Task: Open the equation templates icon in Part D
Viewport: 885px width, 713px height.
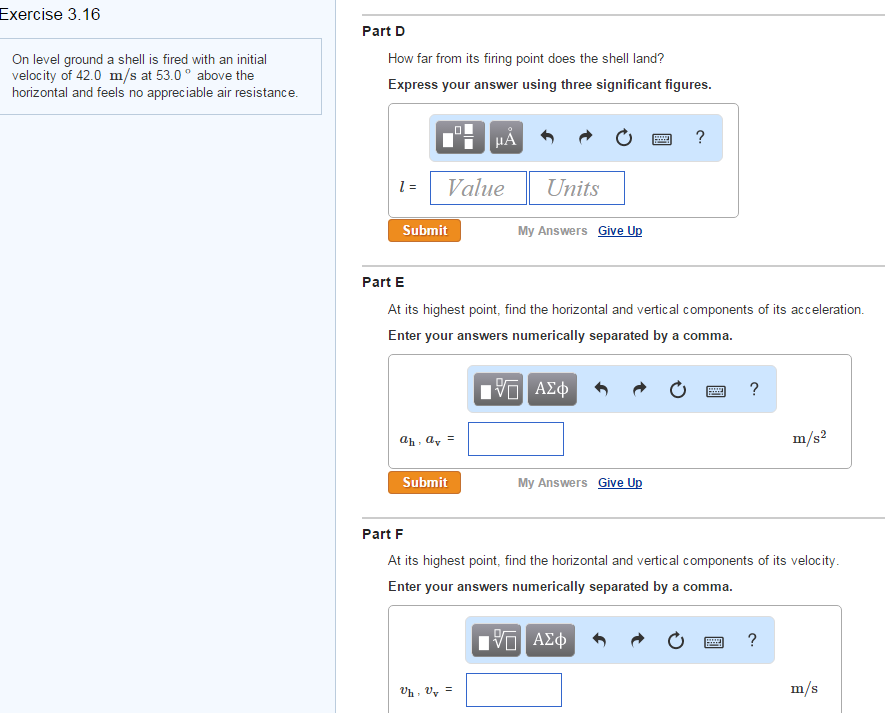Action: click(459, 137)
